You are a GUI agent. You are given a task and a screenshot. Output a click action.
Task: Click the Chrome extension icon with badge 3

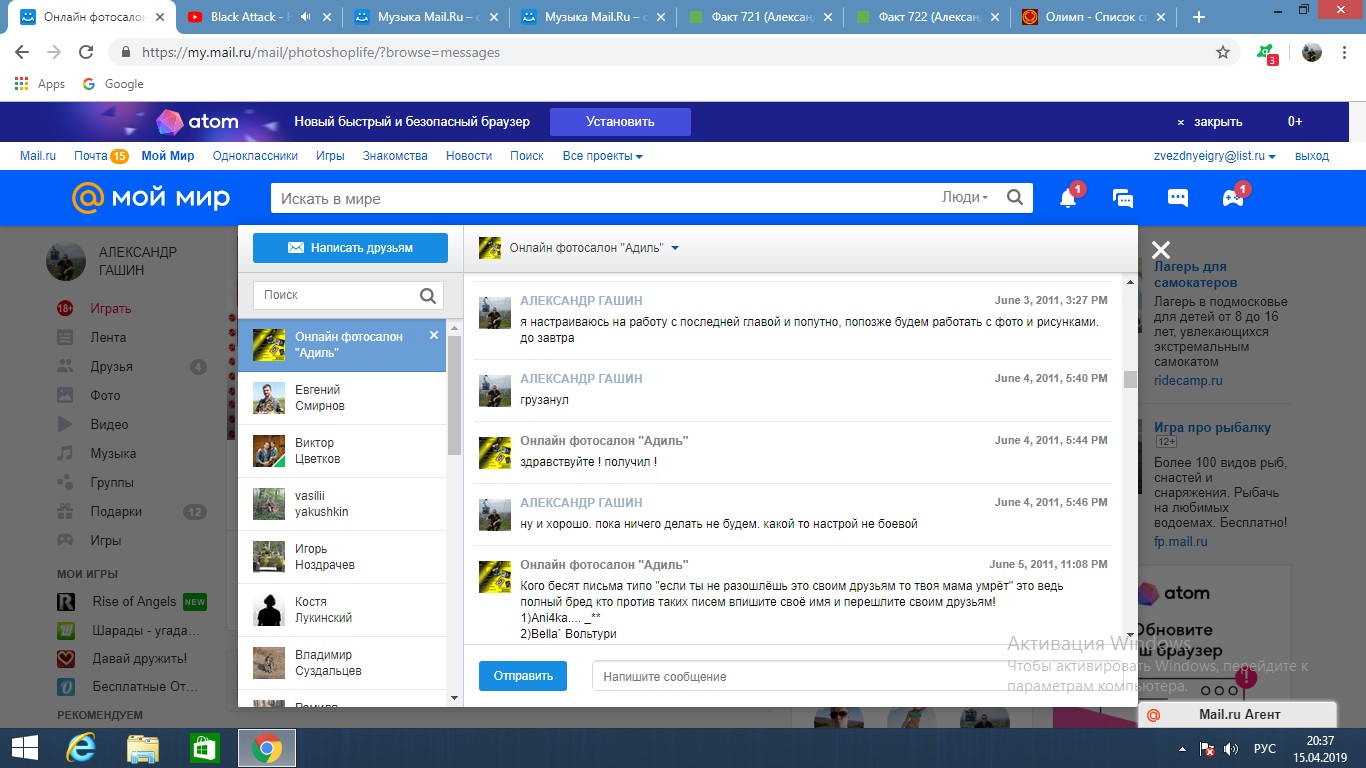1267,53
